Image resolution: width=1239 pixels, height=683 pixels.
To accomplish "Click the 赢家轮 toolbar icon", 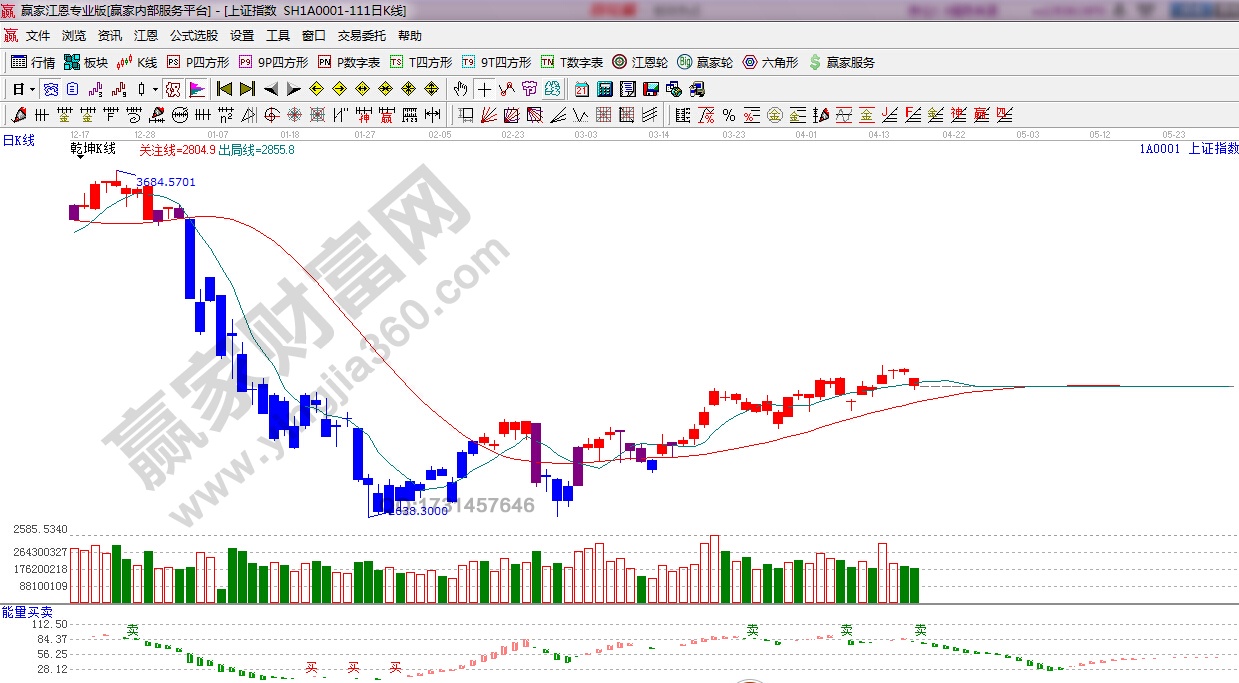I will coord(705,62).
